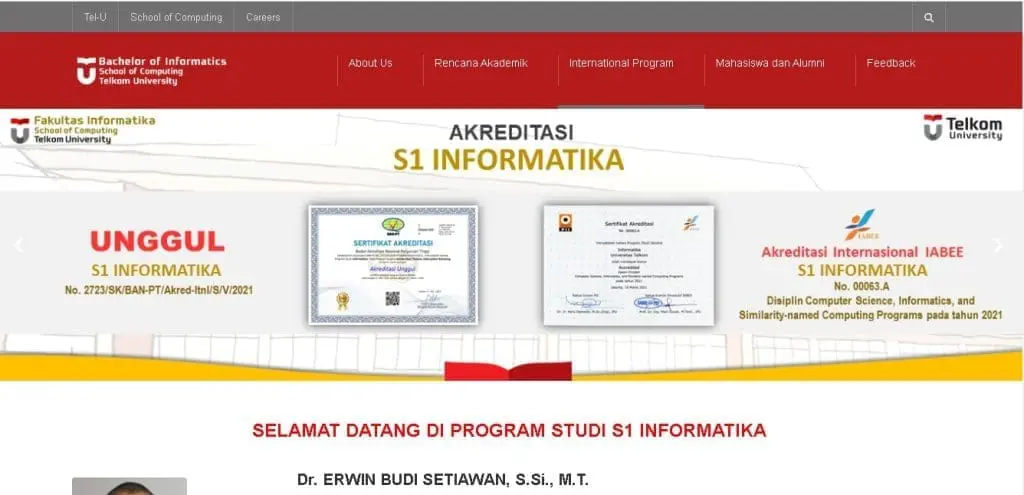
Task: Click the Bachelor of Informatics logo
Action: coord(152,71)
